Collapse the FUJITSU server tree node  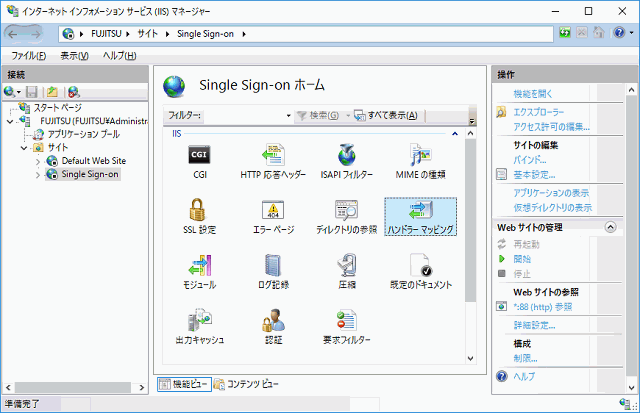[10, 121]
